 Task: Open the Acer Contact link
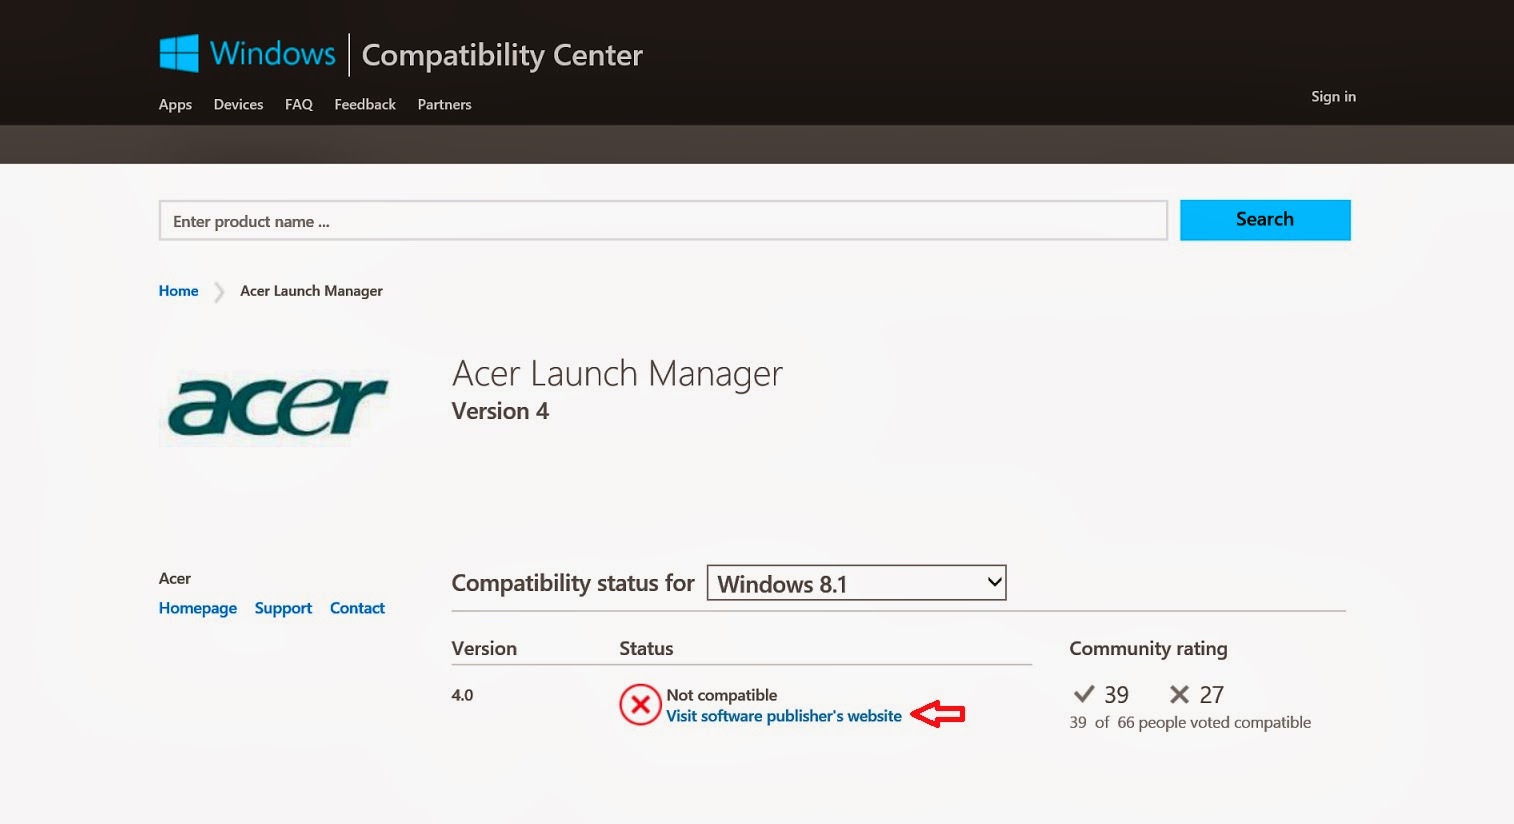pos(357,608)
